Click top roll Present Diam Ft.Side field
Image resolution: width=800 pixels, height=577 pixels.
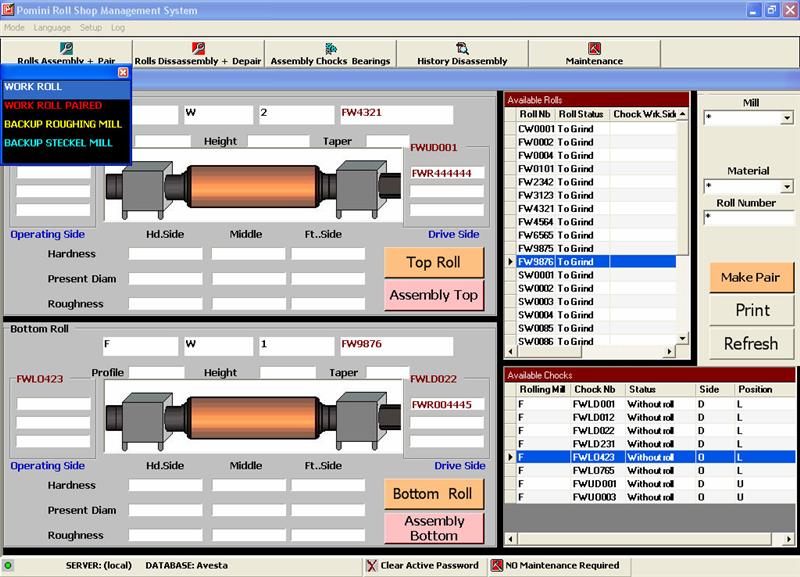(328, 279)
